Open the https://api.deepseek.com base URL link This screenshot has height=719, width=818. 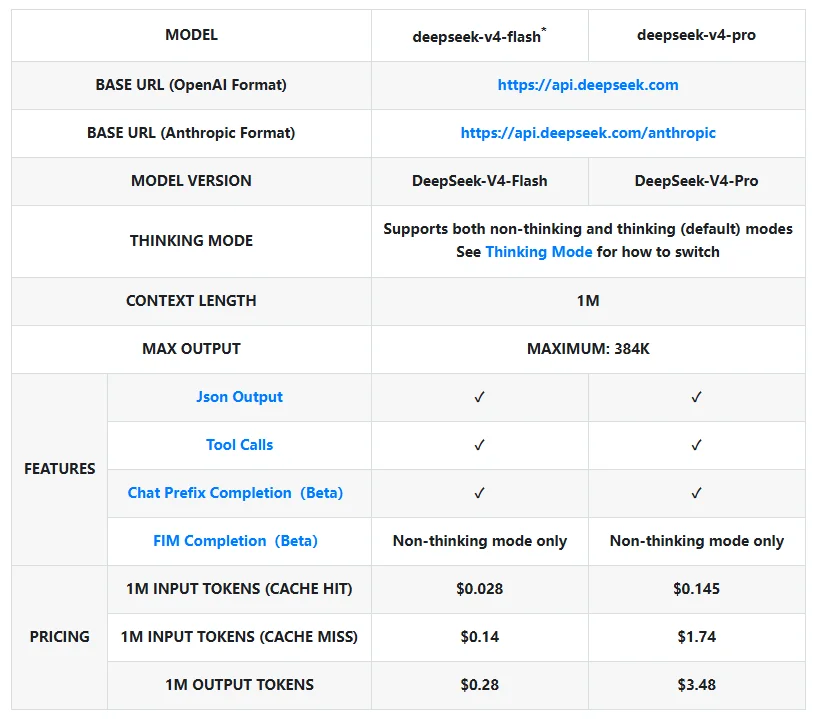point(588,85)
